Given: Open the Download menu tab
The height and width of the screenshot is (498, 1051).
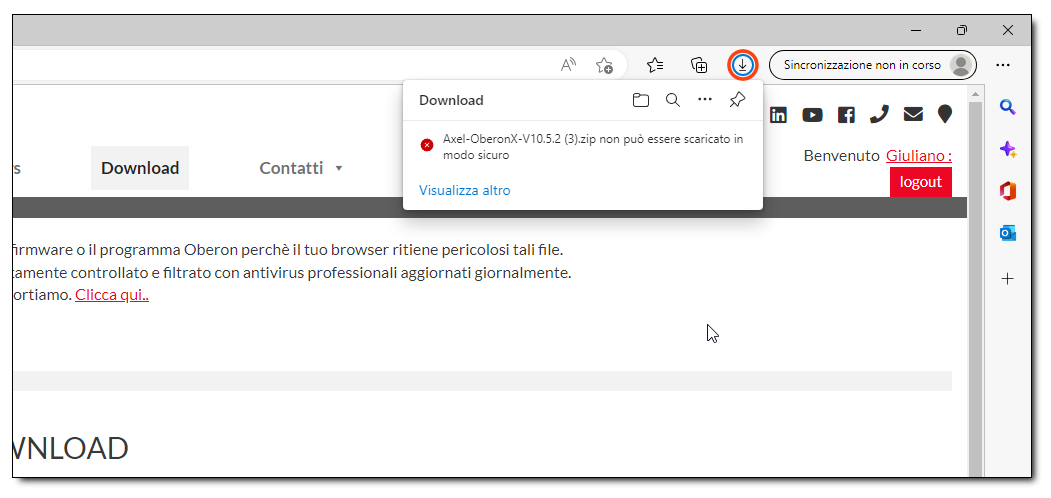Looking at the screenshot, I should tap(140, 168).
